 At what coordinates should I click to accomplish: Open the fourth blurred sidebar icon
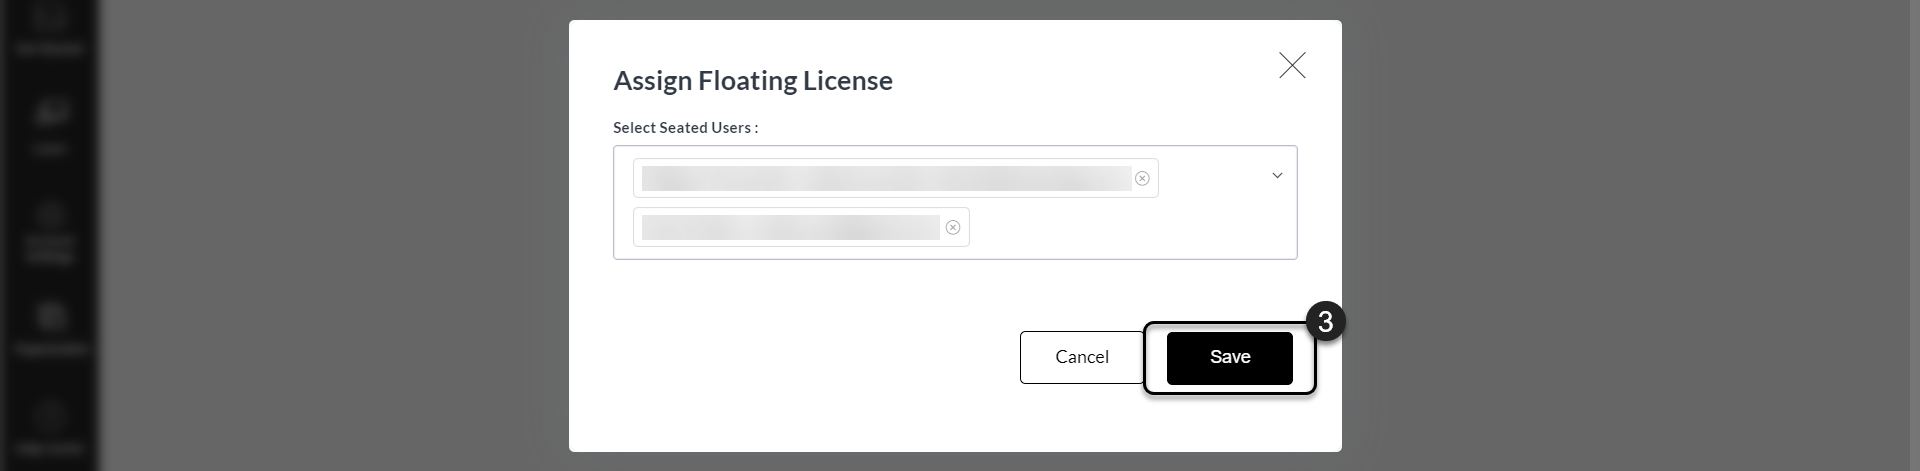[50, 330]
